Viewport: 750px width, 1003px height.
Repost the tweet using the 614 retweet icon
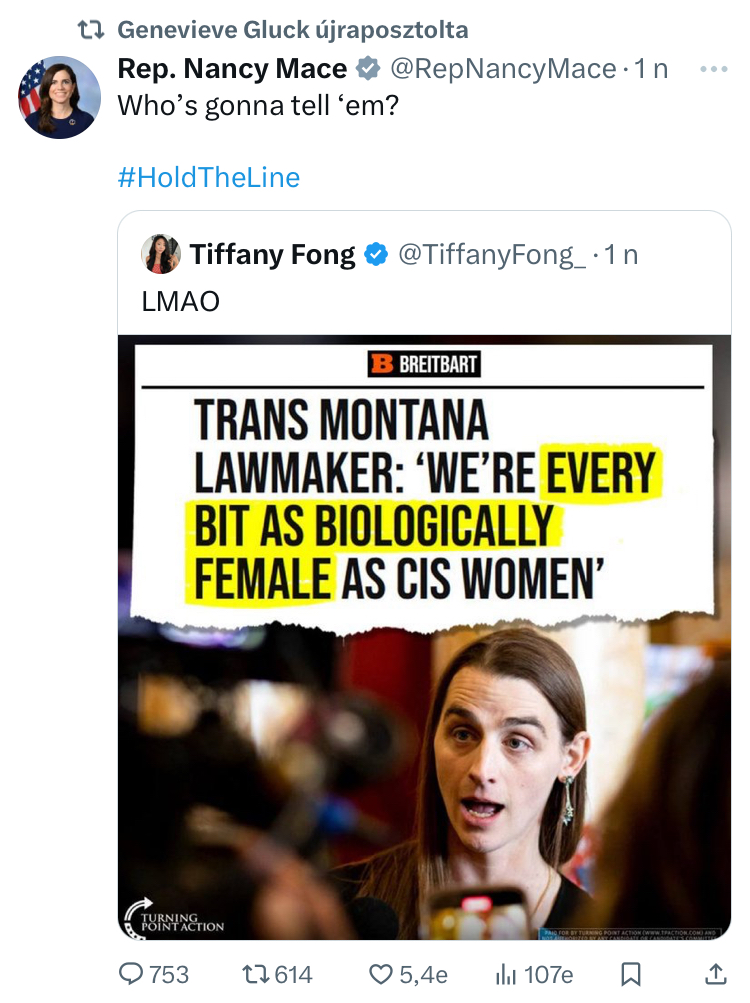(x=256, y=973)
